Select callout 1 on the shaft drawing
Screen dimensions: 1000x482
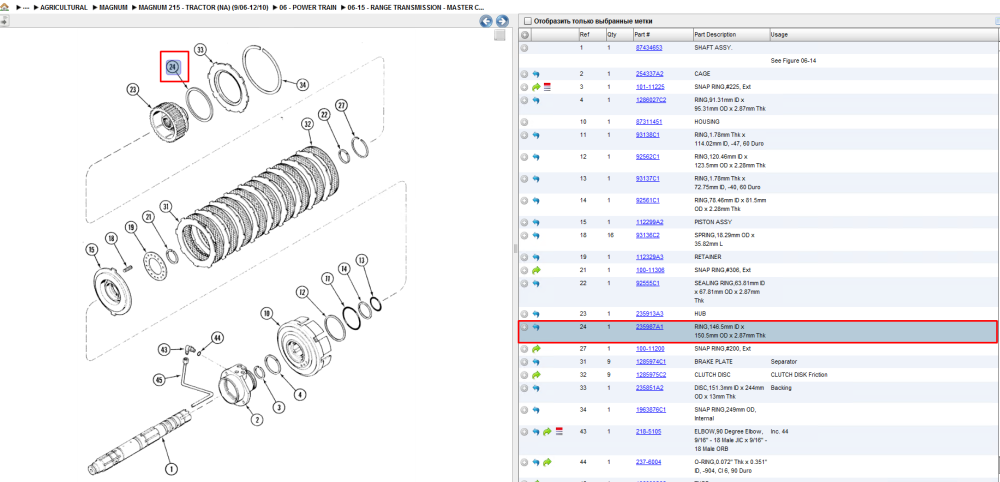170,470
